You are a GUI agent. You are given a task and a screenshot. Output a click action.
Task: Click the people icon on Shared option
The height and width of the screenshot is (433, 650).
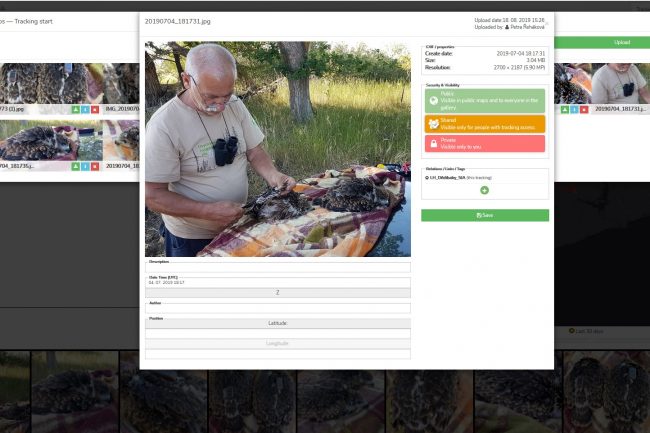pyautogui.click(x=433, y=123)
